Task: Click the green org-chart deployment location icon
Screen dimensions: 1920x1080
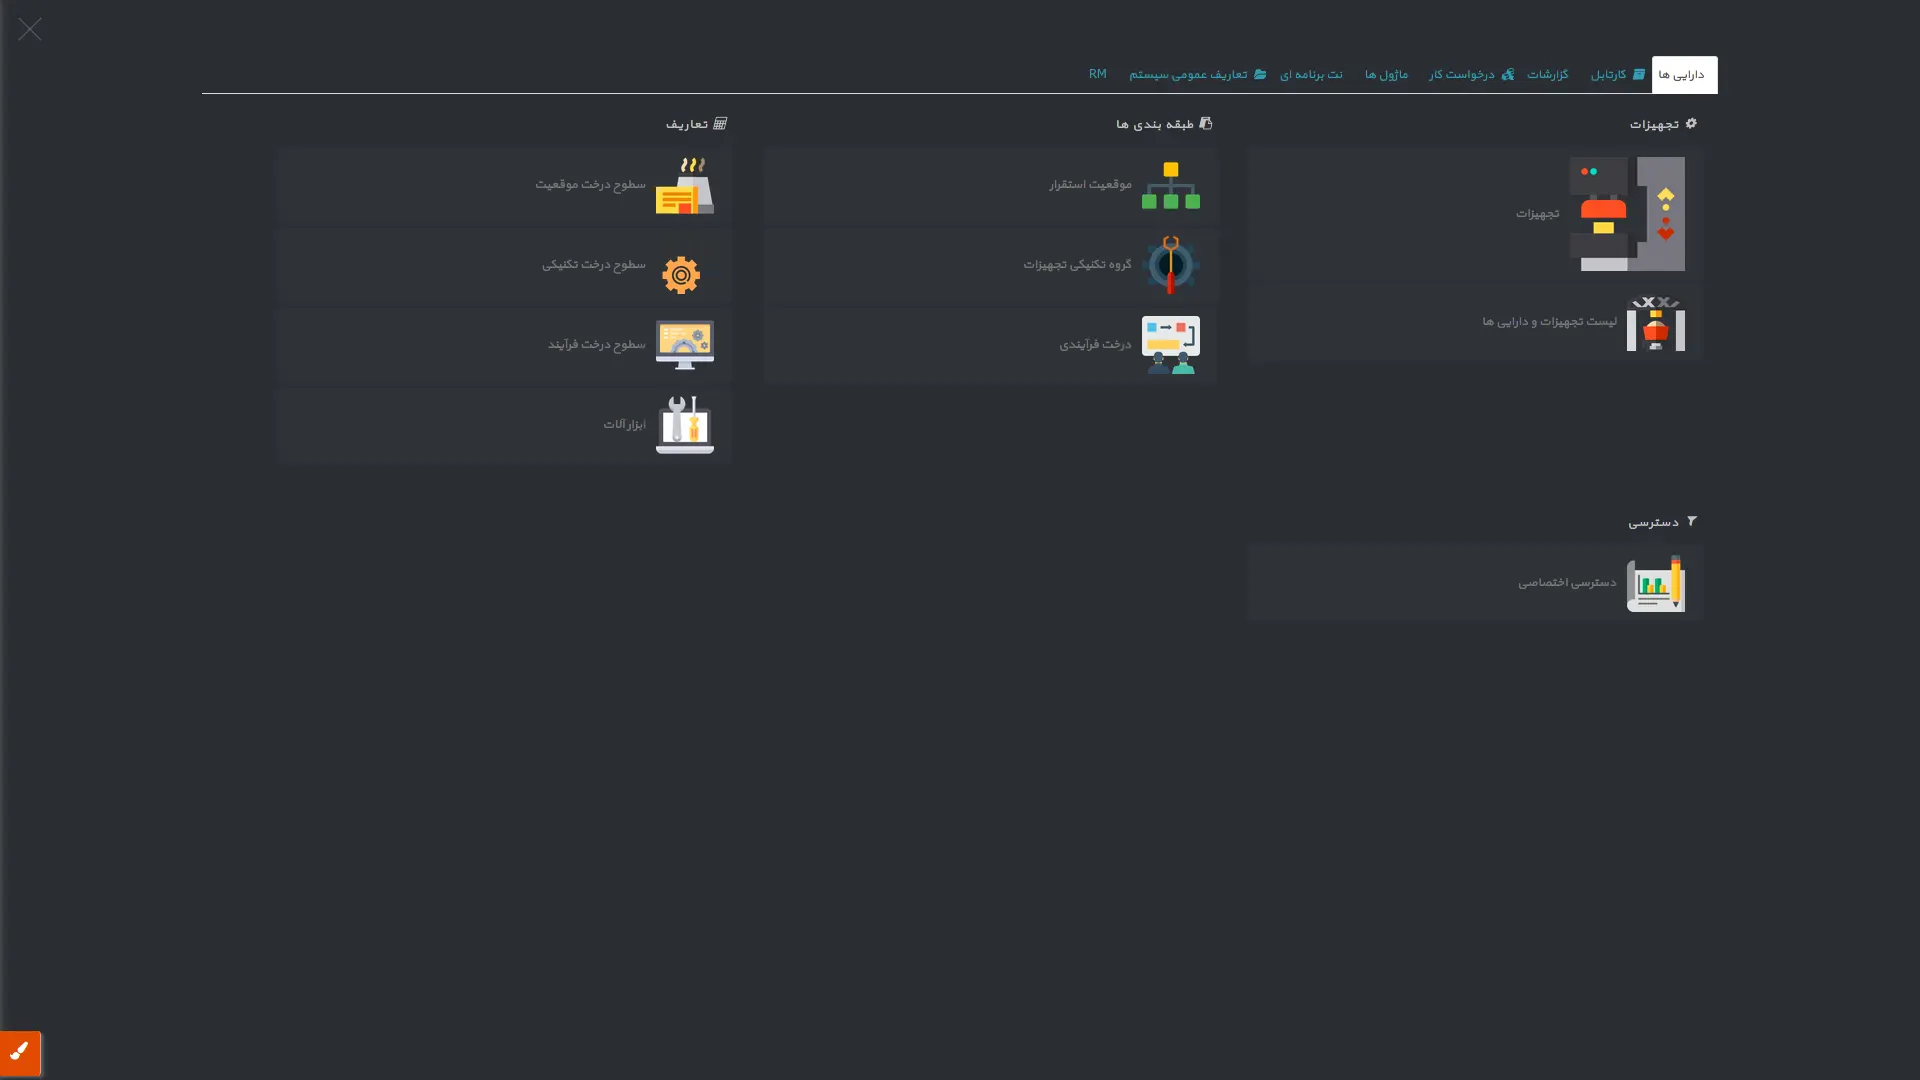Action: pos(1170,185)
